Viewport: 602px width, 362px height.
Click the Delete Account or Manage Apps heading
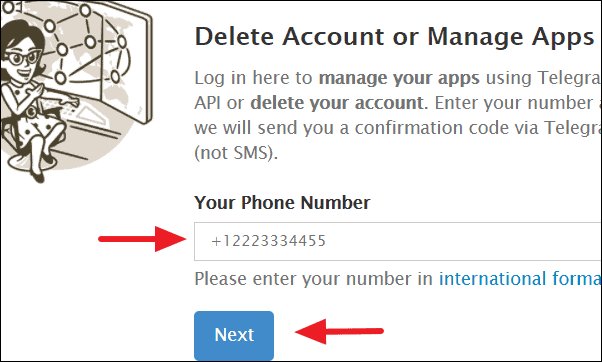pyautogui.click(x=394, y=37)
